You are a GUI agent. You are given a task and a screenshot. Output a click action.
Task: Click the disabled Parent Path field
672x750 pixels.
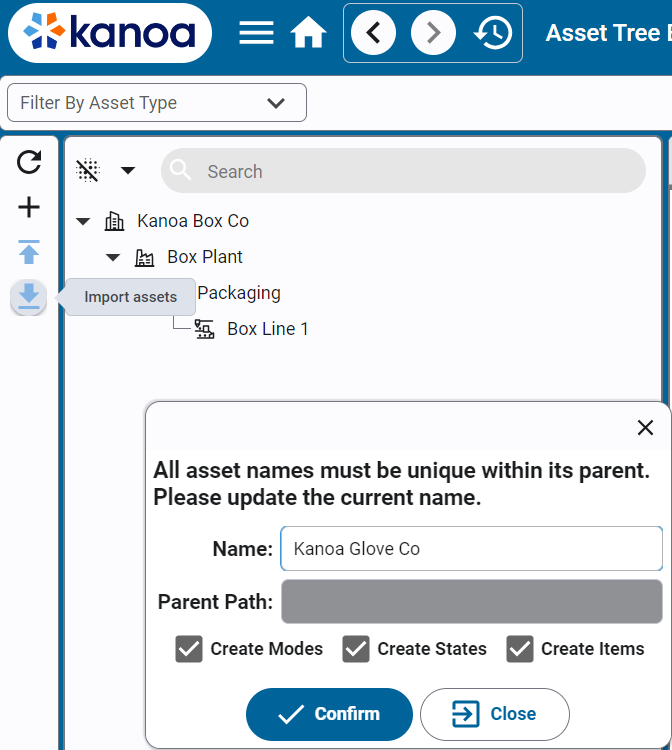tap(472, 602)
